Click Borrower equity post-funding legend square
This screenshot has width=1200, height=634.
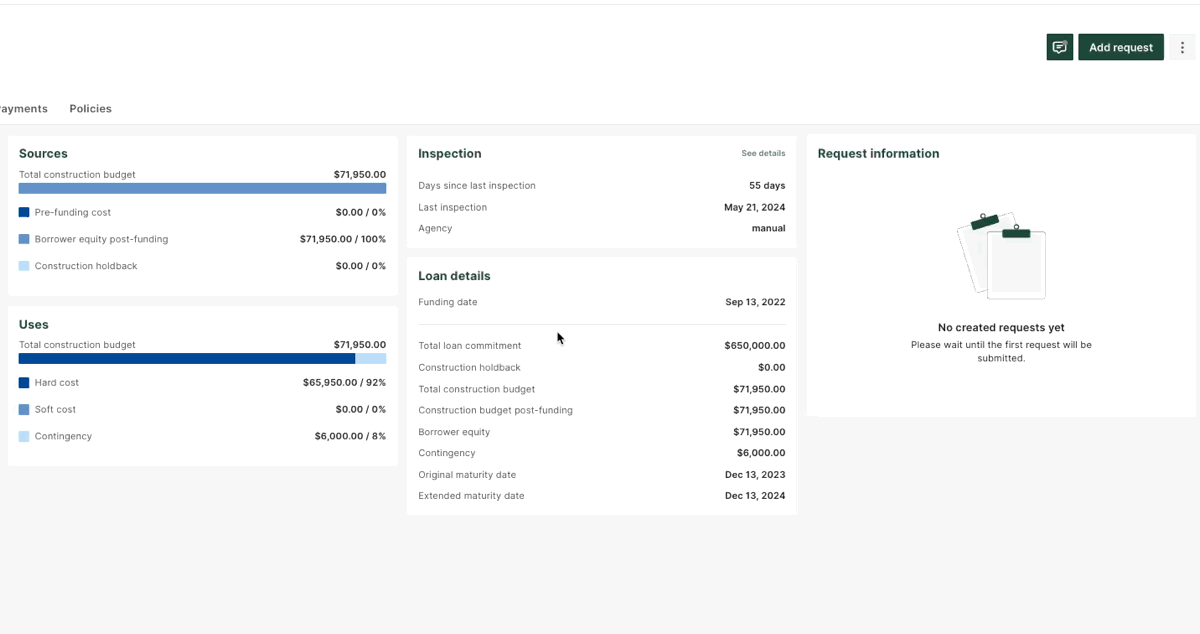click(24, 239)
